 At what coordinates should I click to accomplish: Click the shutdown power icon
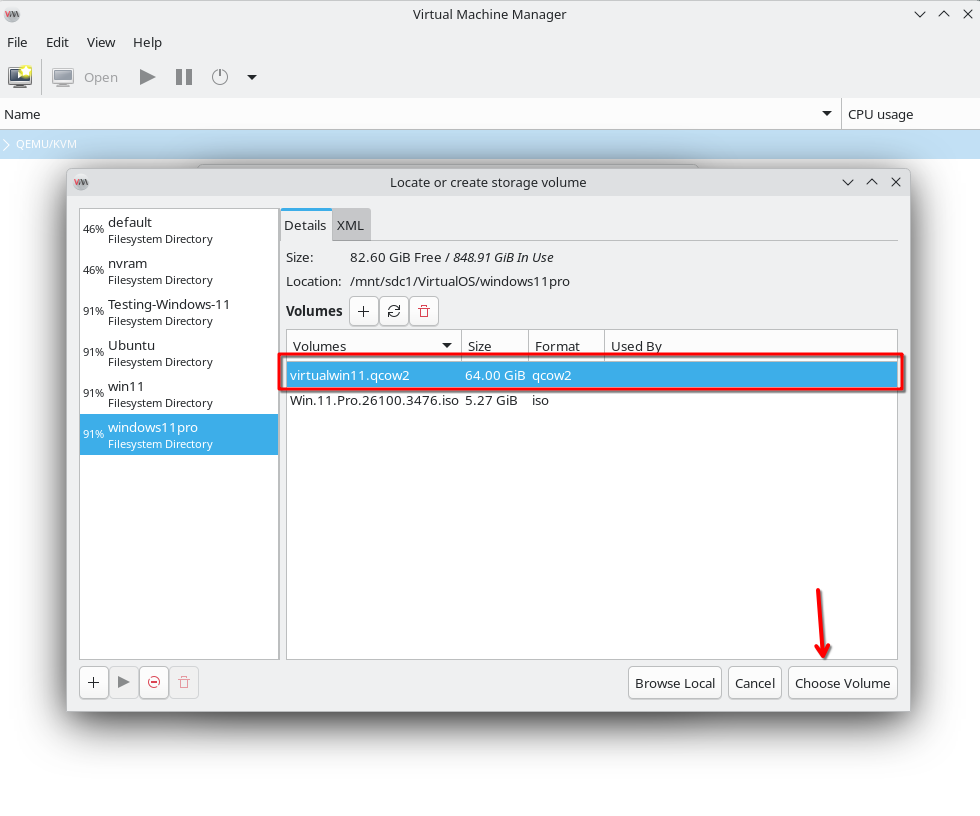(220, 77)
